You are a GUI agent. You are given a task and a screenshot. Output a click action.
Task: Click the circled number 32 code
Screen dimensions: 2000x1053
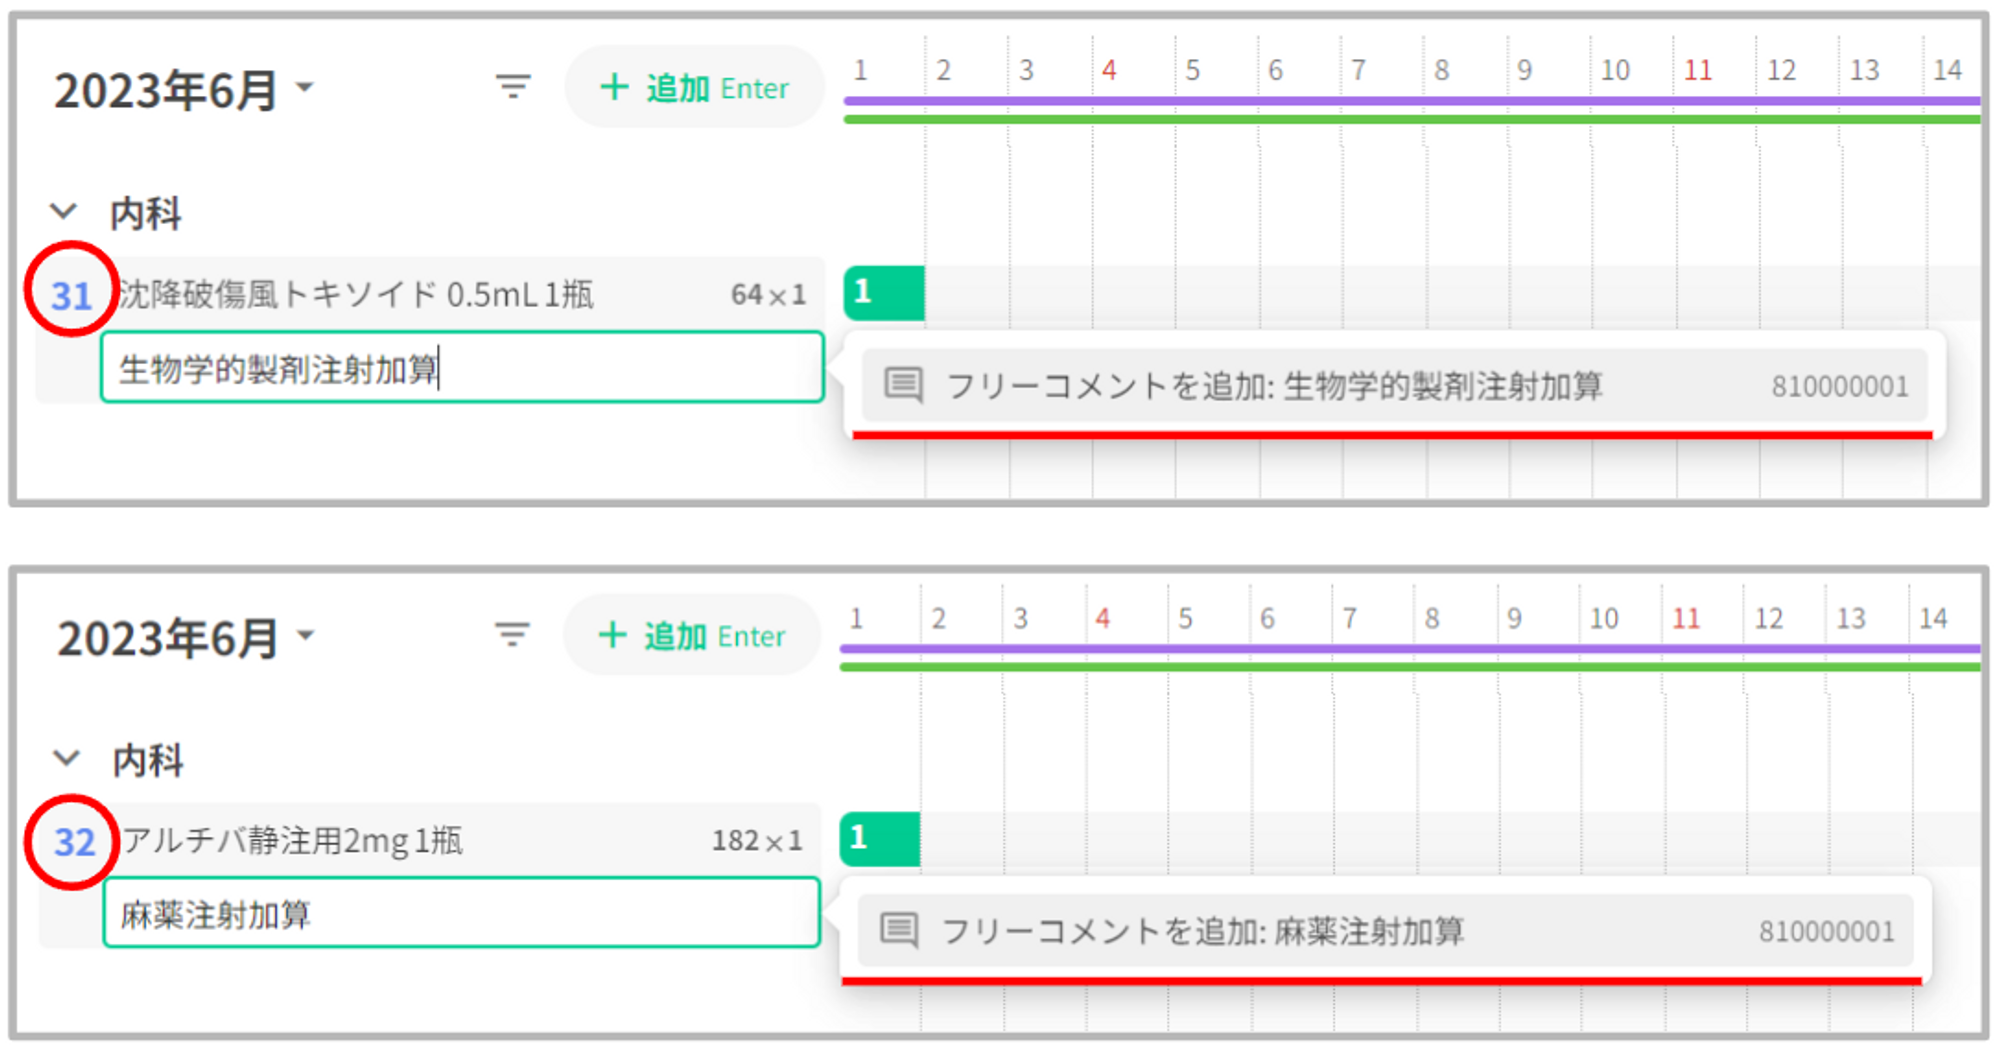[74, 842]
